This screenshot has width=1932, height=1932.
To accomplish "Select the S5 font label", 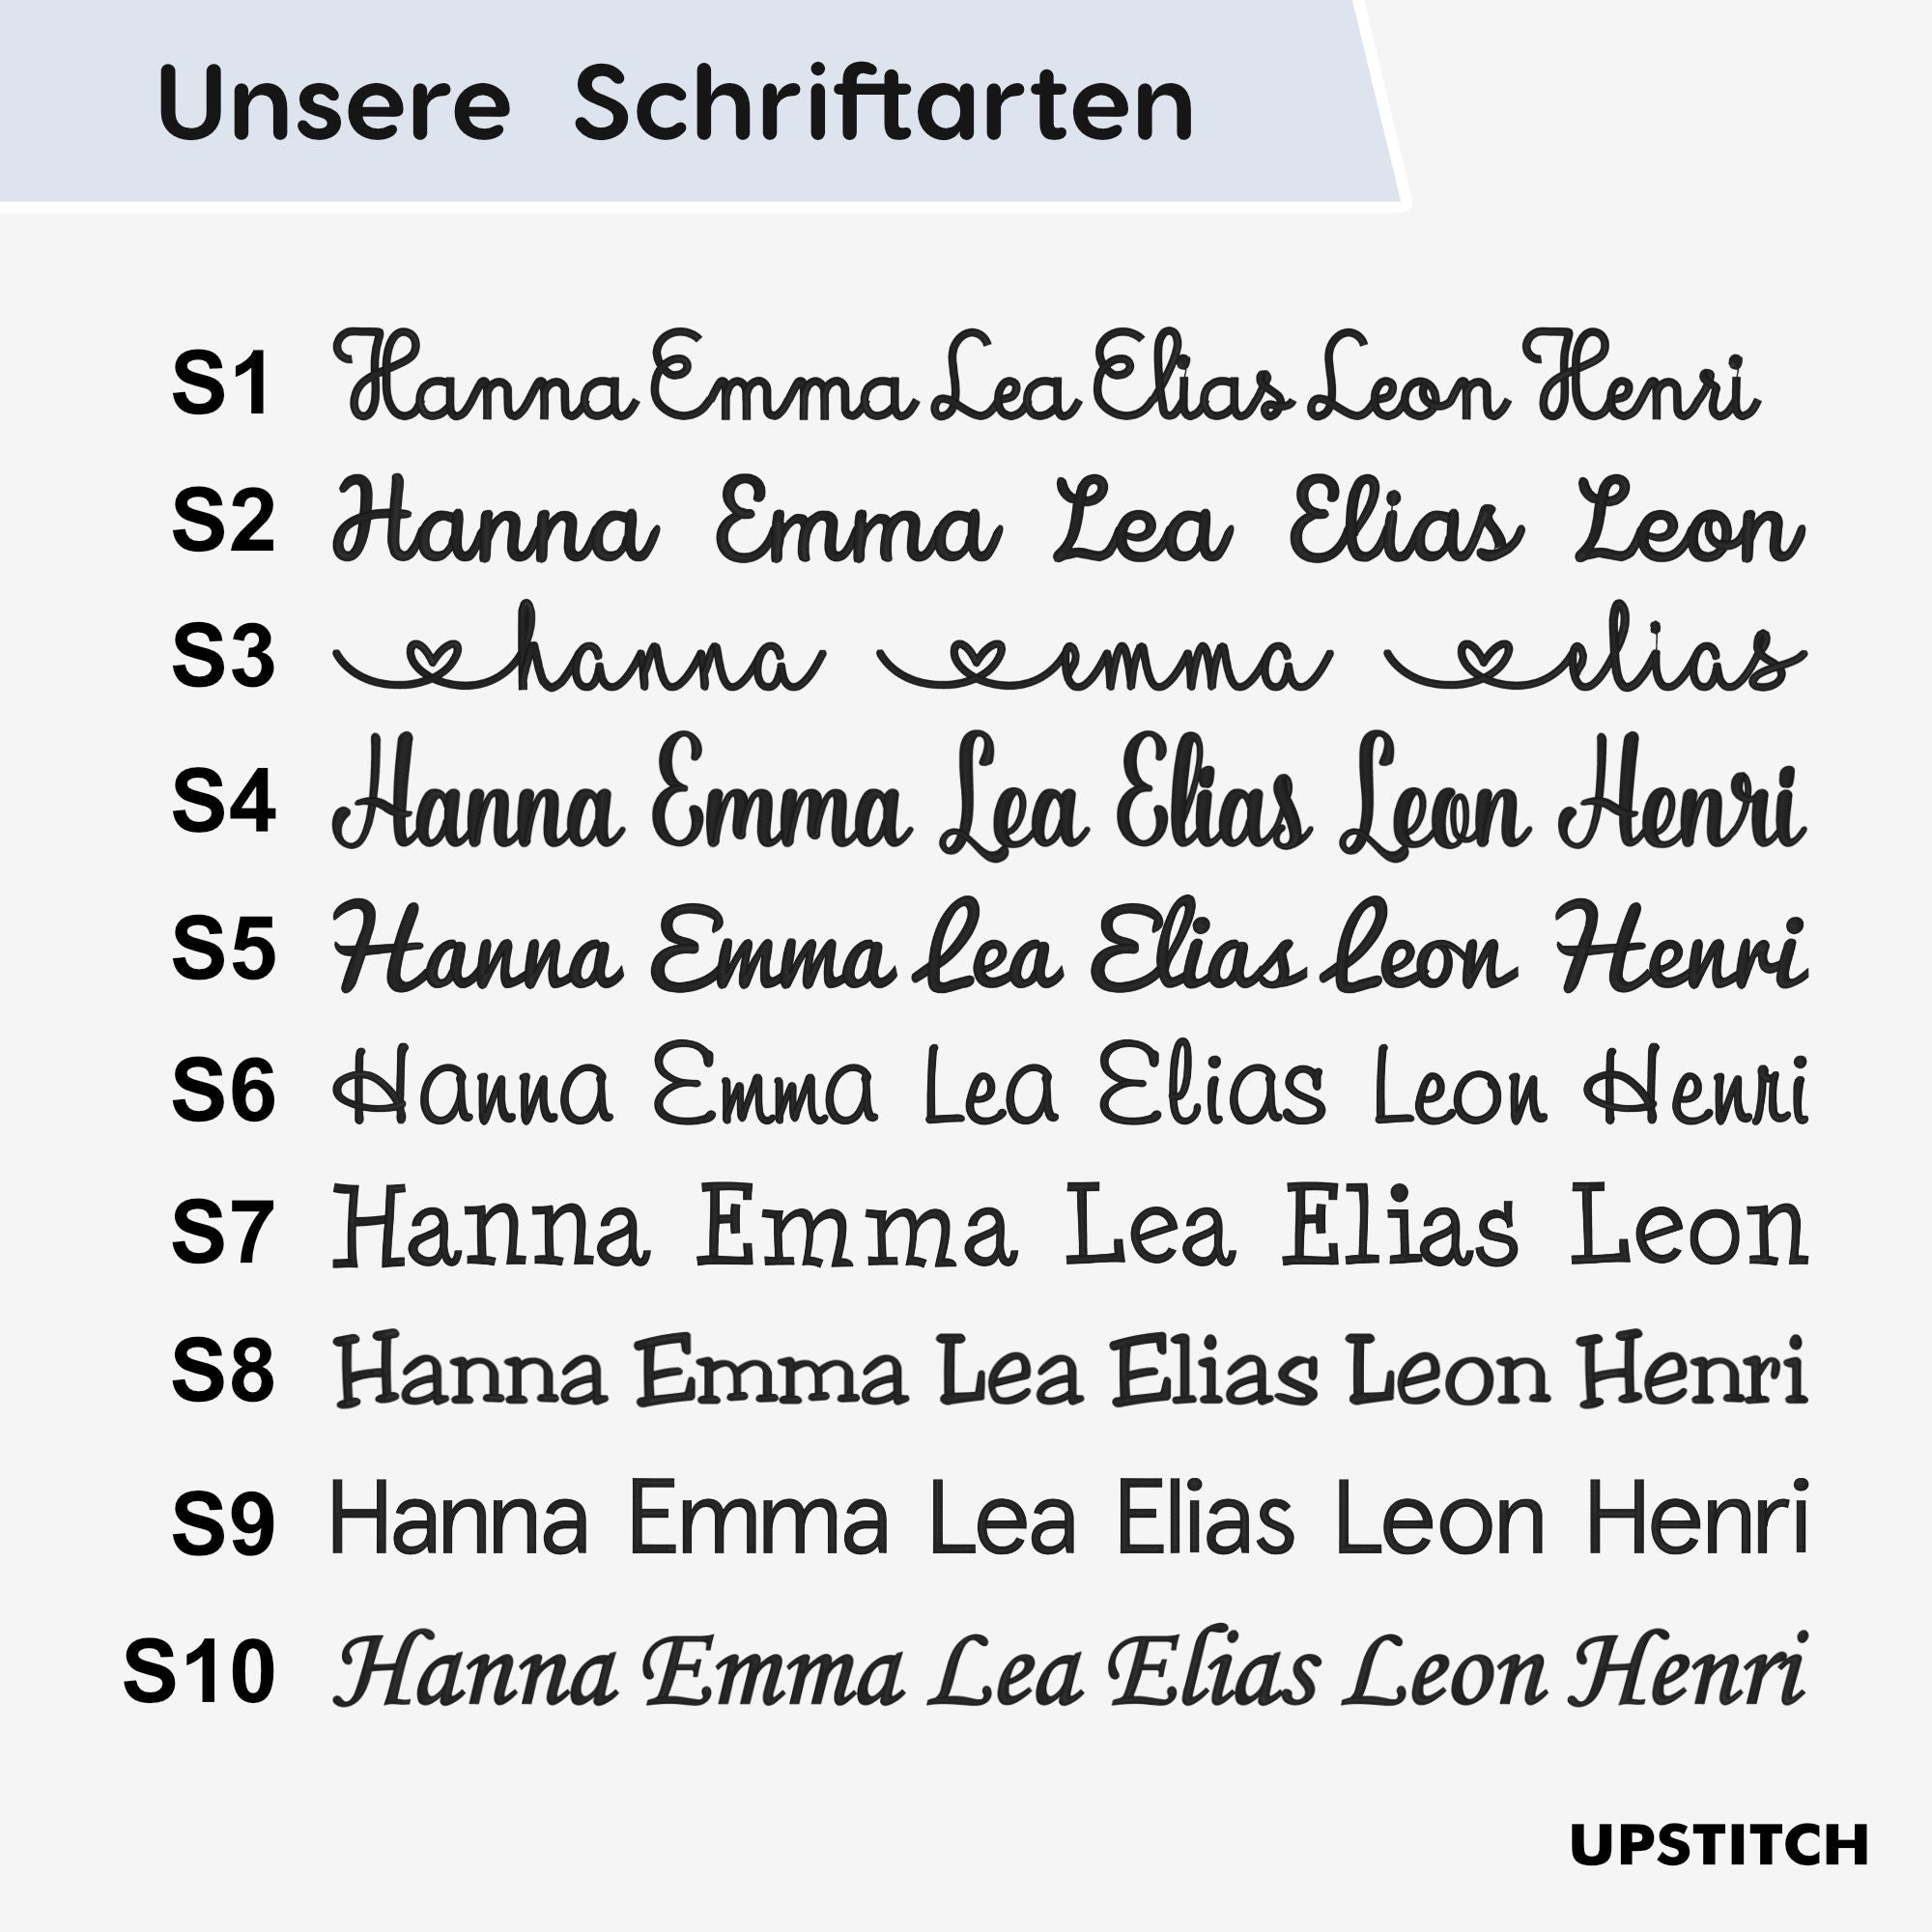I will [223, 947].
